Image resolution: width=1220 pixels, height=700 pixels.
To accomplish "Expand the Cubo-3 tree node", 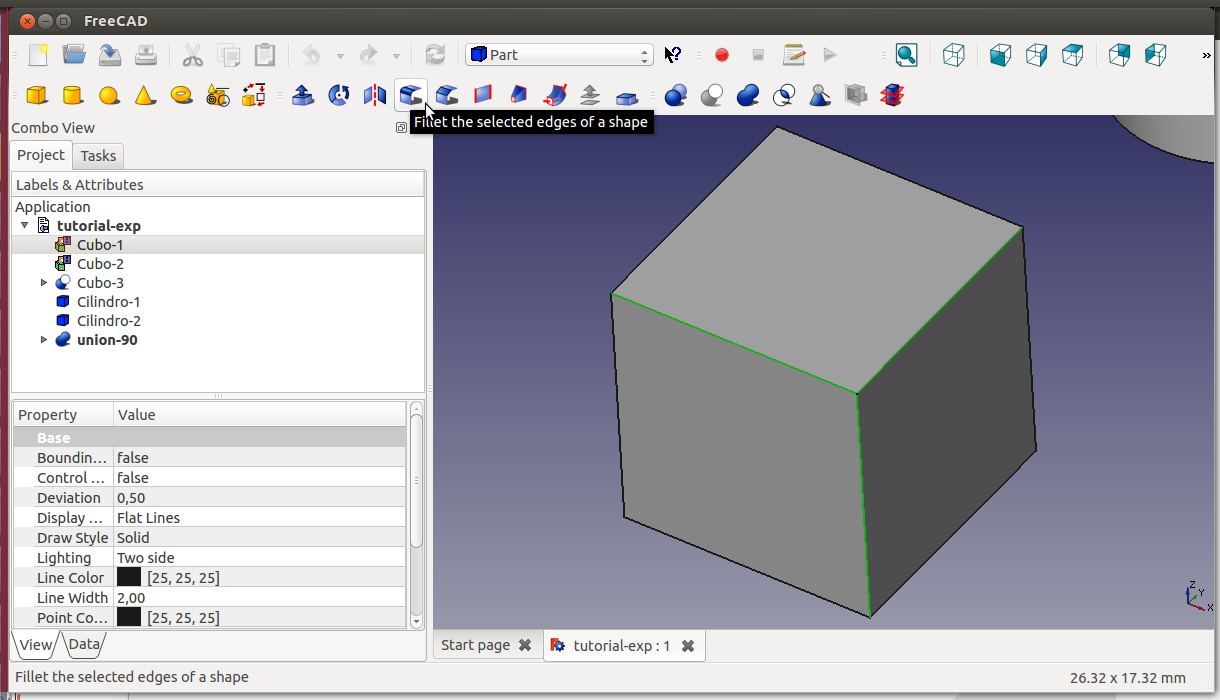I will point(44,283).
